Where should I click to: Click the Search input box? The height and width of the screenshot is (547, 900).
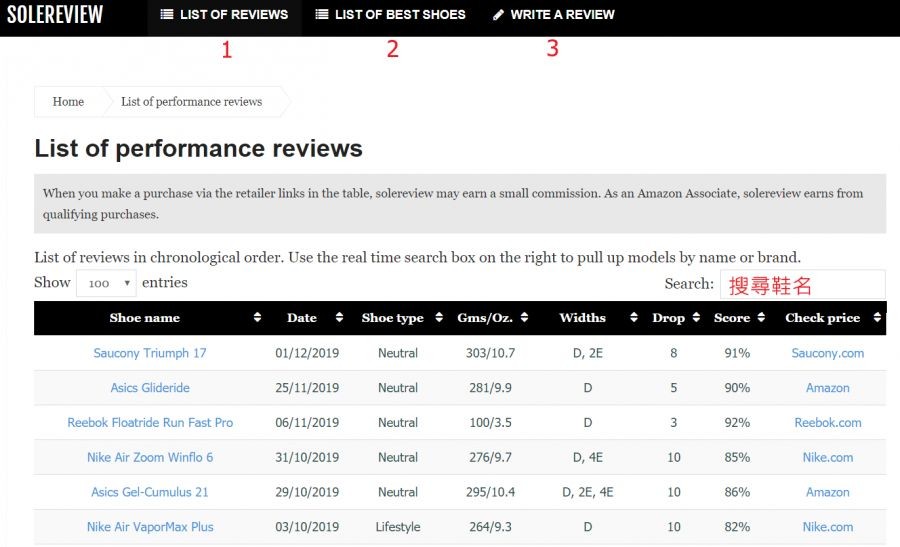point(802,284)
